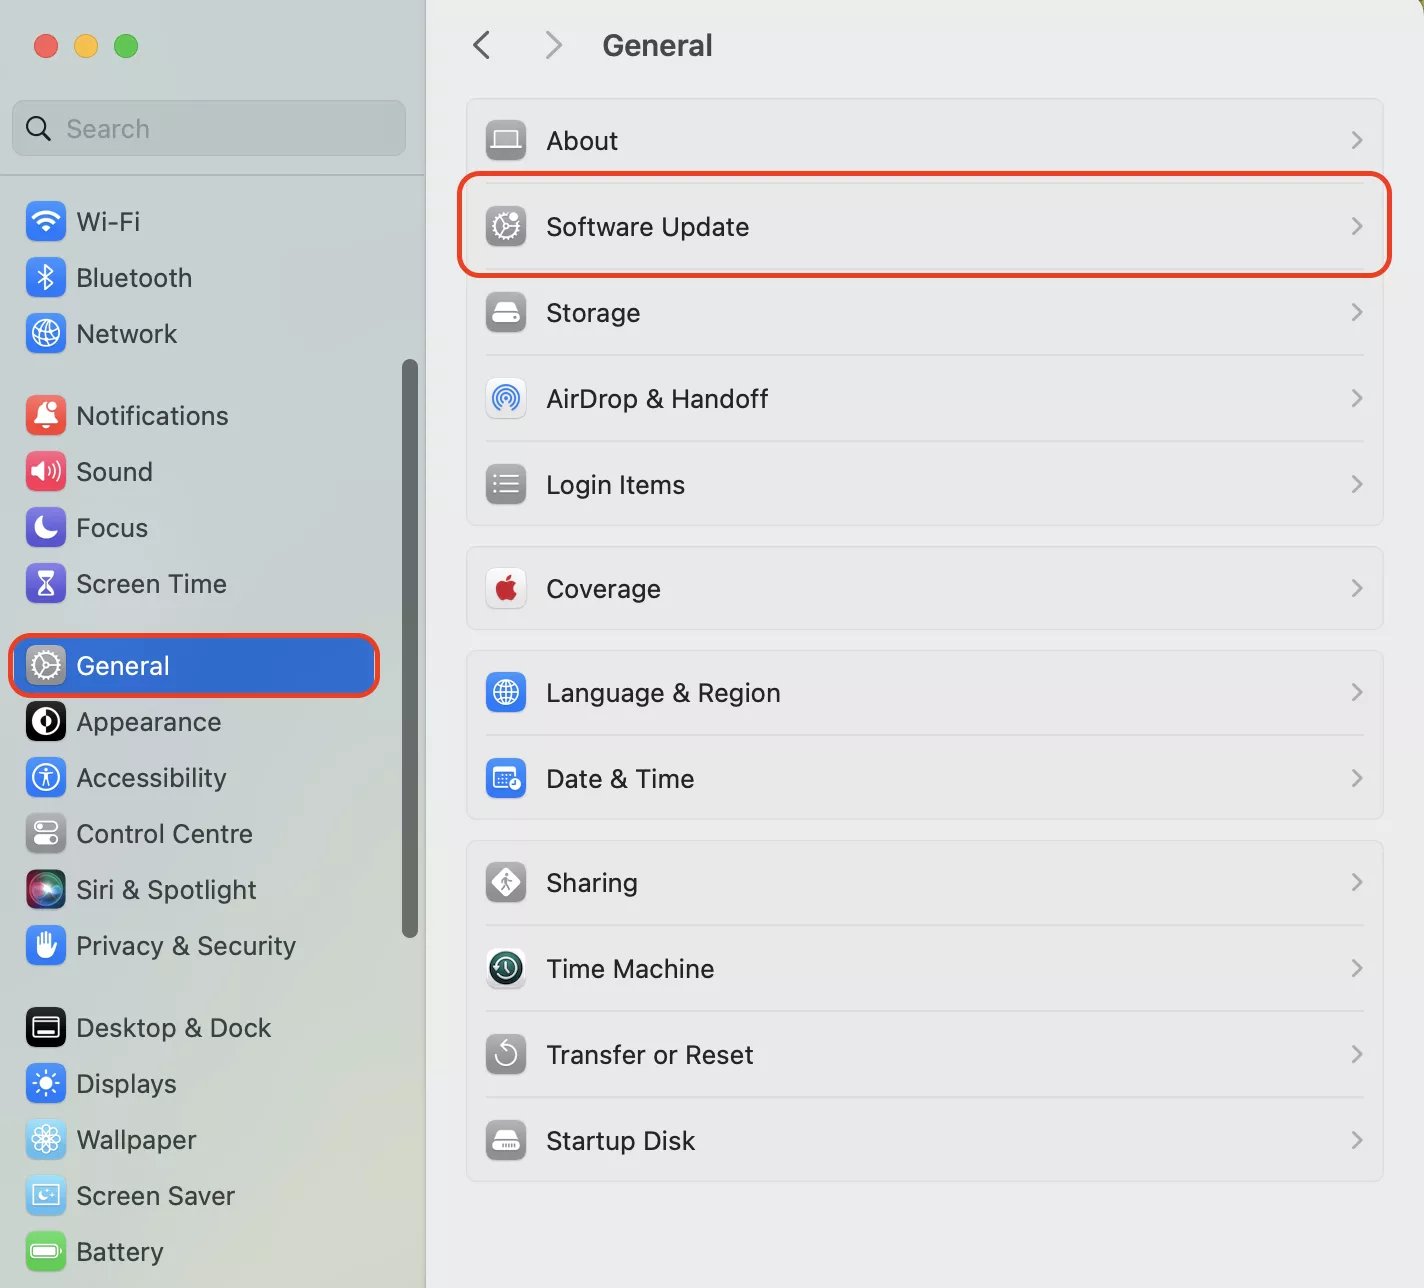This screenshot has width=1424, height=1288.
Task: Click the Battery label in sidebar
Action: pyautogui.click(x=119, y=1252)
